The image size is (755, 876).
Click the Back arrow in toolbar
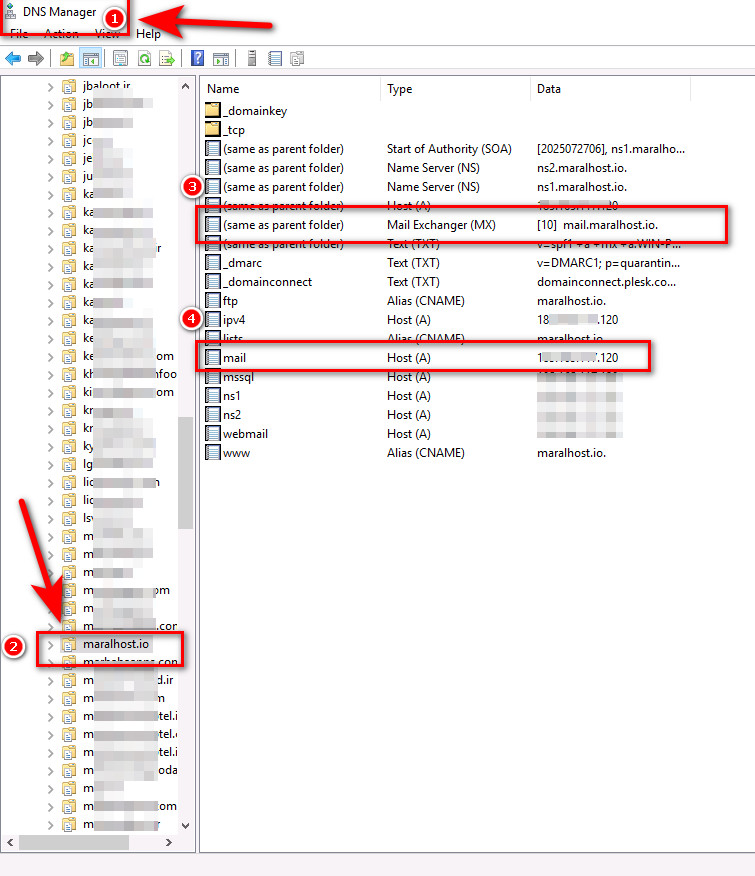(x=13, y=59)
